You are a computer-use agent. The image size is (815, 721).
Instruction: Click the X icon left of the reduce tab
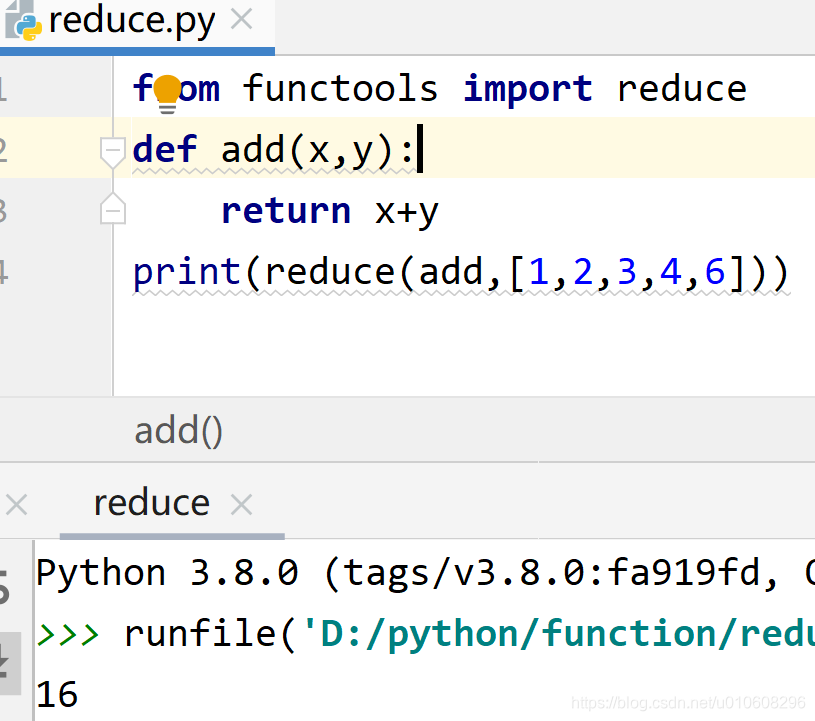16,503
